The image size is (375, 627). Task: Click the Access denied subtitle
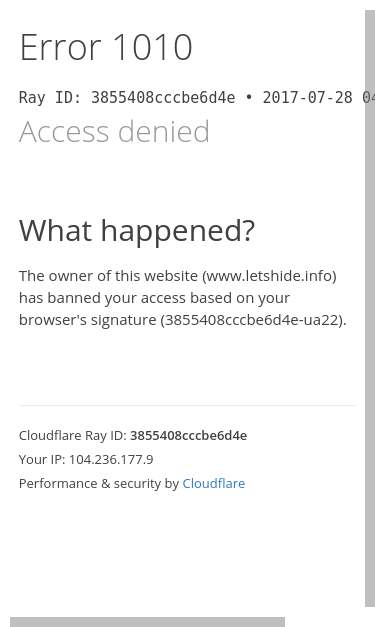pyautogui.click(x=114, y=131)
